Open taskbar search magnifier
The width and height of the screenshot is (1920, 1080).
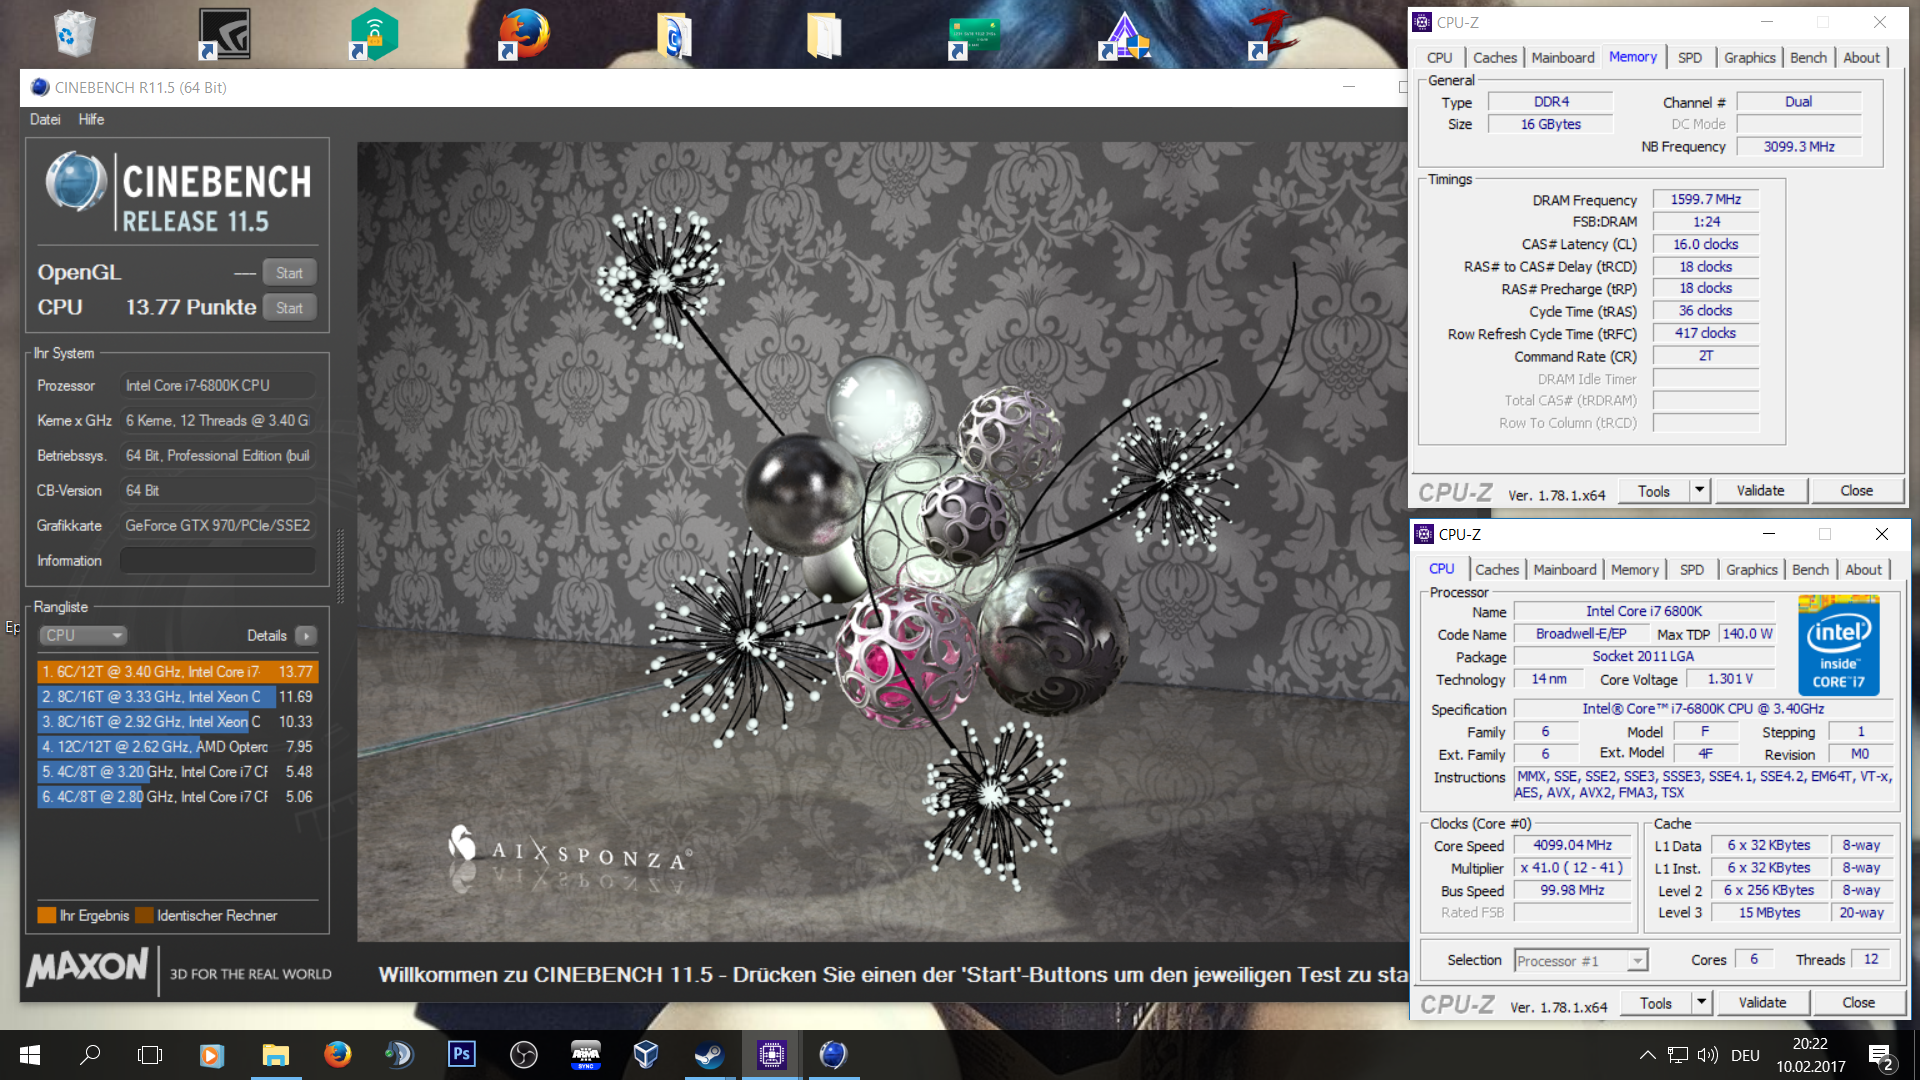(90, 1055)
